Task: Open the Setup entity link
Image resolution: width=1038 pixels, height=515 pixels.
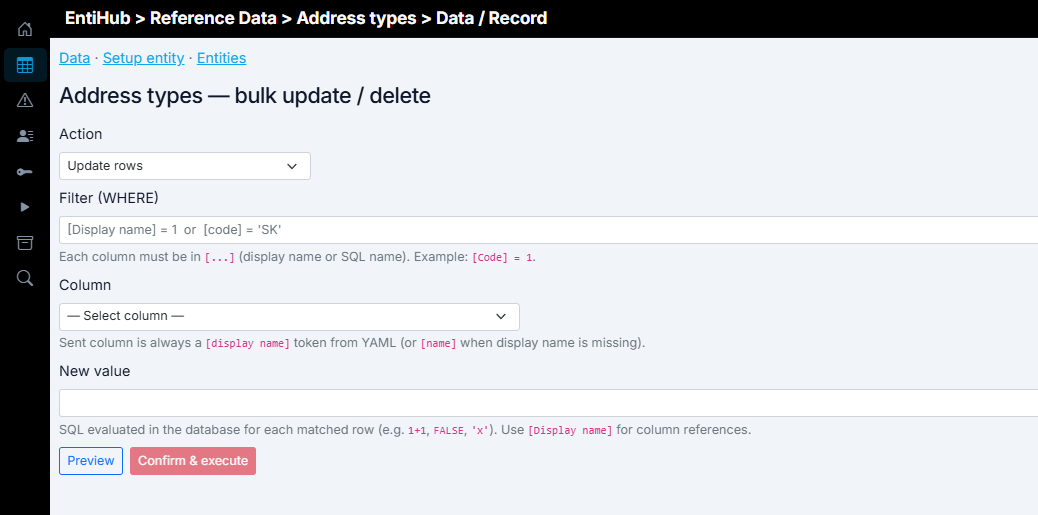Action: [143, 58]
